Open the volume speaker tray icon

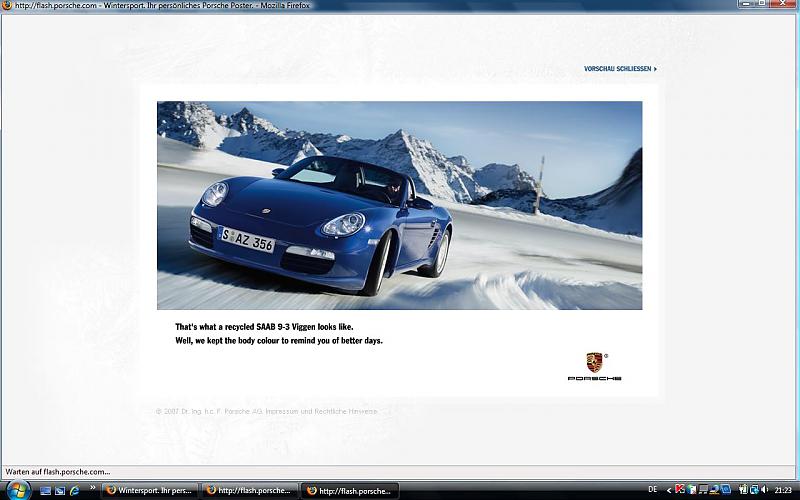point(764,490)
